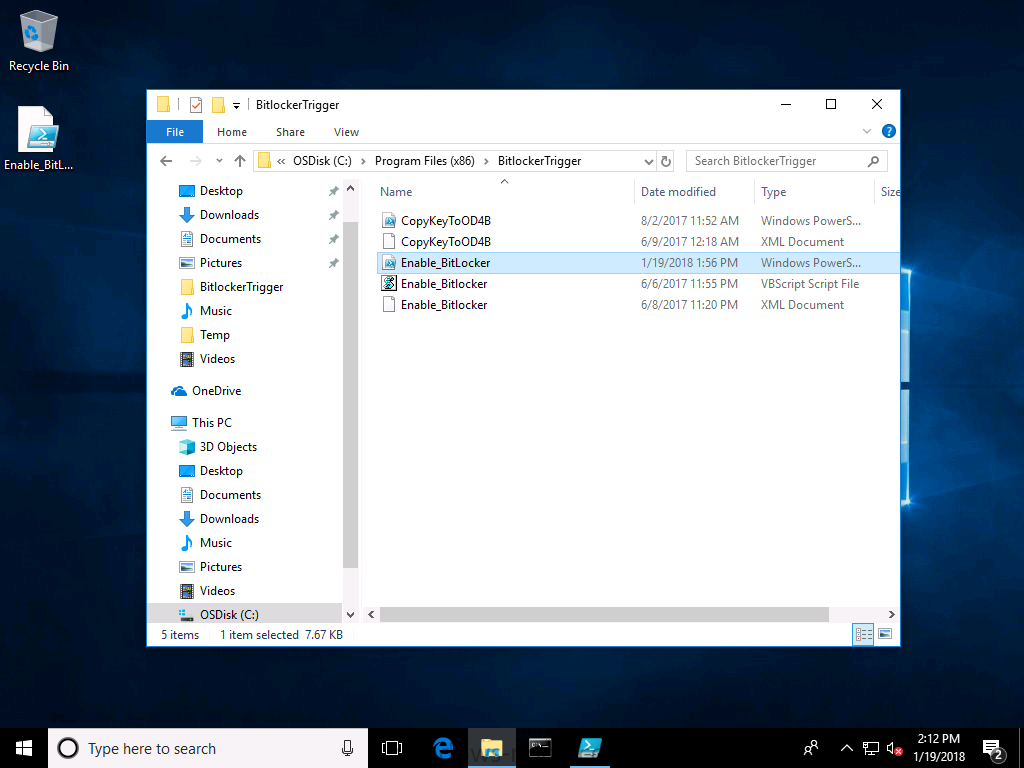Open the Windows Start menu
This screenshot has width=1024, height=768.
[24, 748]
